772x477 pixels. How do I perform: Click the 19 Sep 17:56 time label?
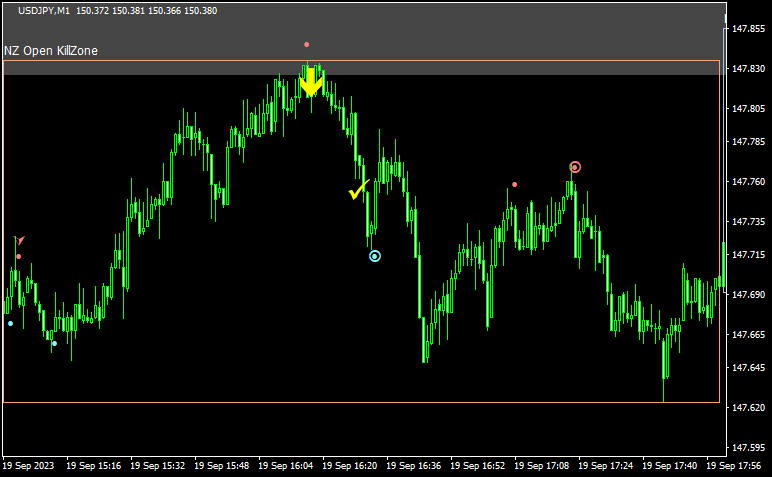(736, 466)
